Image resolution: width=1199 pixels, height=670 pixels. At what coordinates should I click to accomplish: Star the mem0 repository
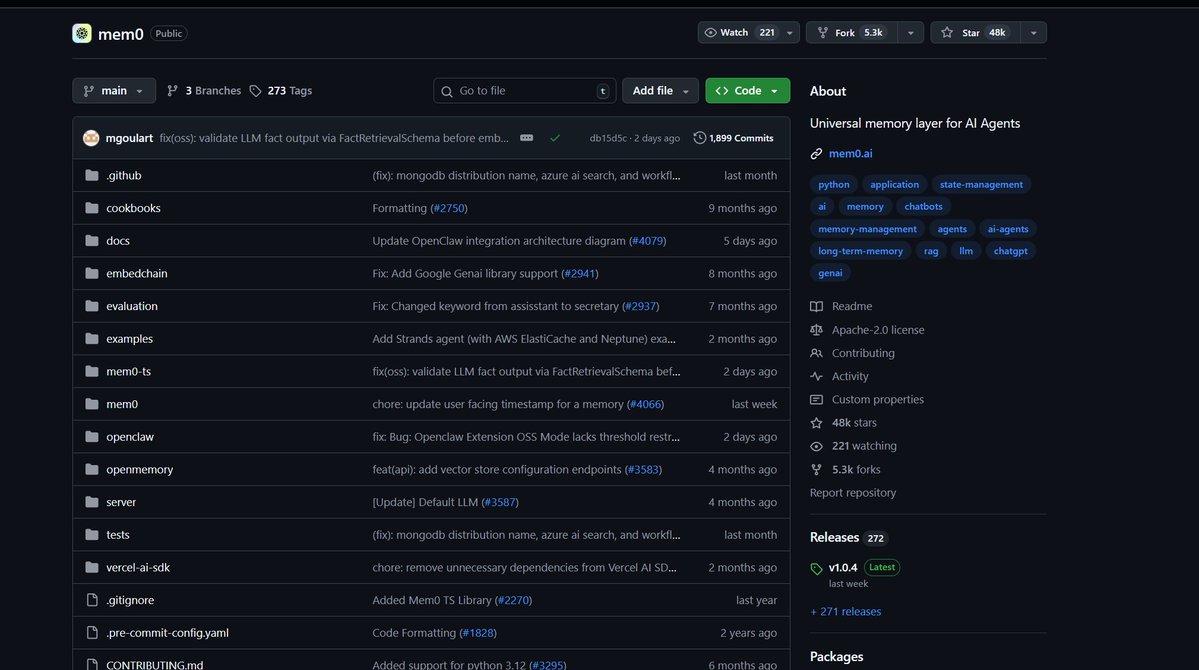(976, 32)
